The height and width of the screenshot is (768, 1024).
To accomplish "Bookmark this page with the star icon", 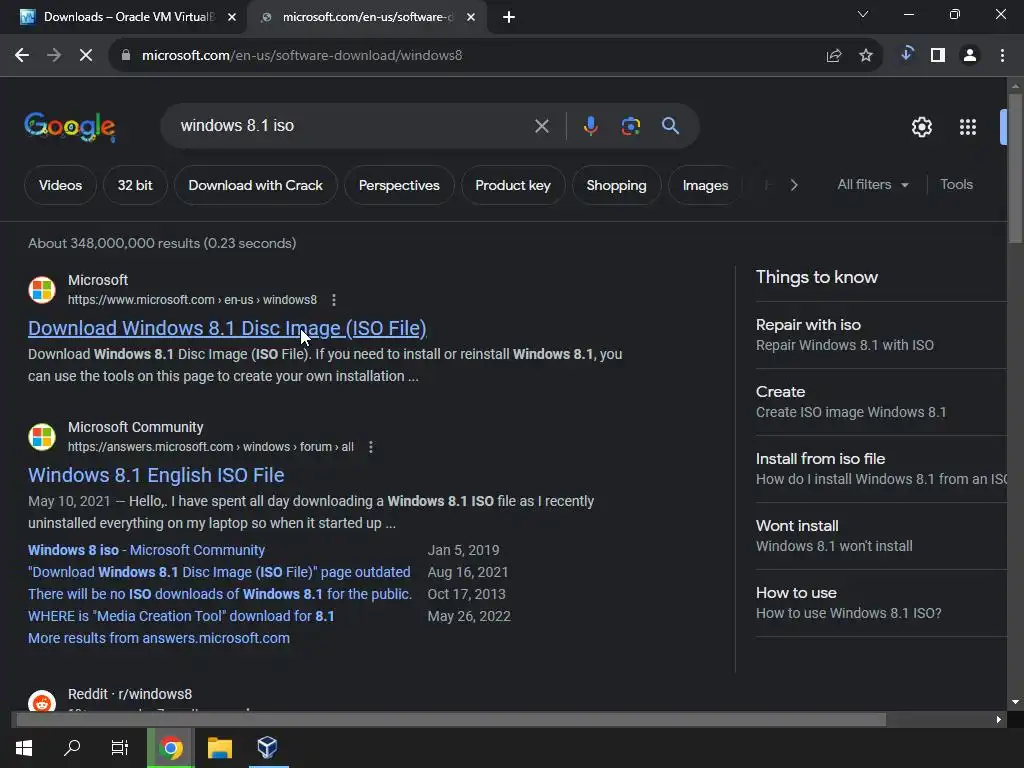I will pyautogui.click(x=866, y=56).
